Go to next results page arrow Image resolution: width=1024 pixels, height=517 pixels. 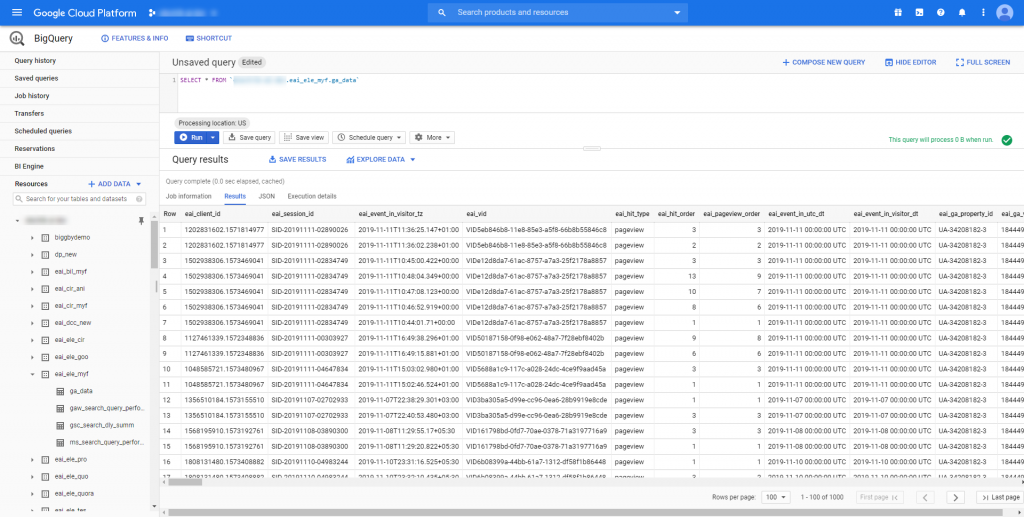pyautogui.click(x=955, y=497)
